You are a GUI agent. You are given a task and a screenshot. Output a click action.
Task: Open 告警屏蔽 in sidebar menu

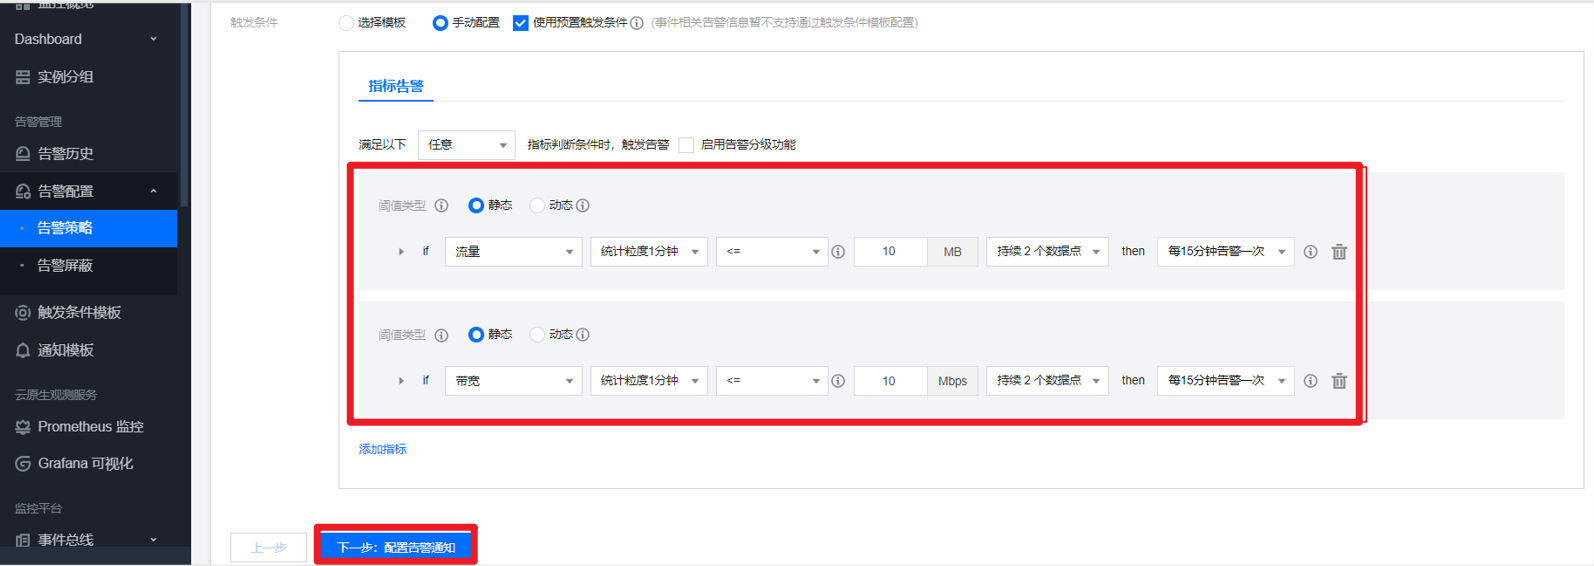(x=65, y=266)
